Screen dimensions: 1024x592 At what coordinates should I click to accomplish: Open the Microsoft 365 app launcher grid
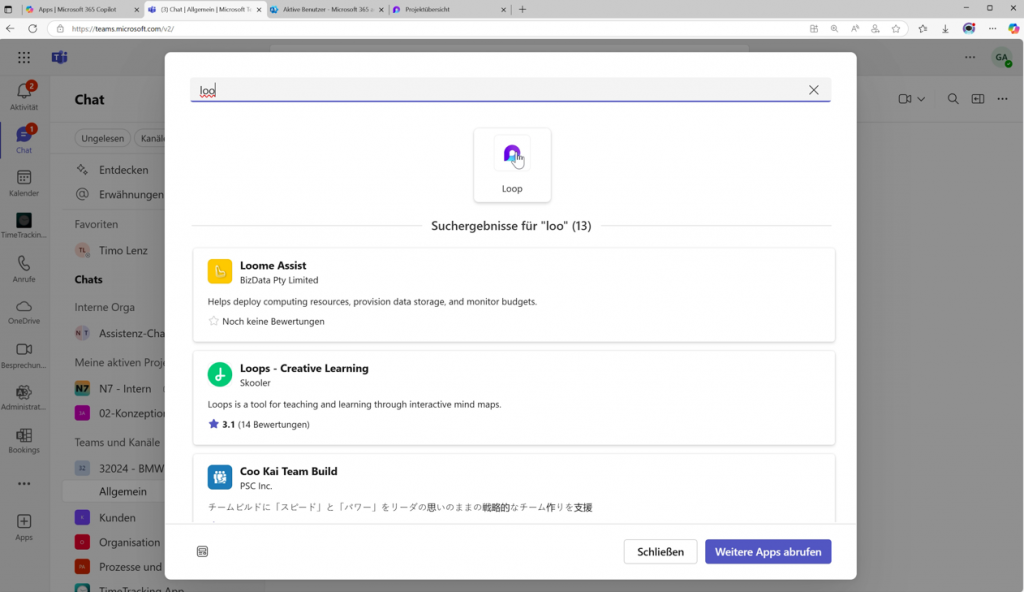coord(24,58)
